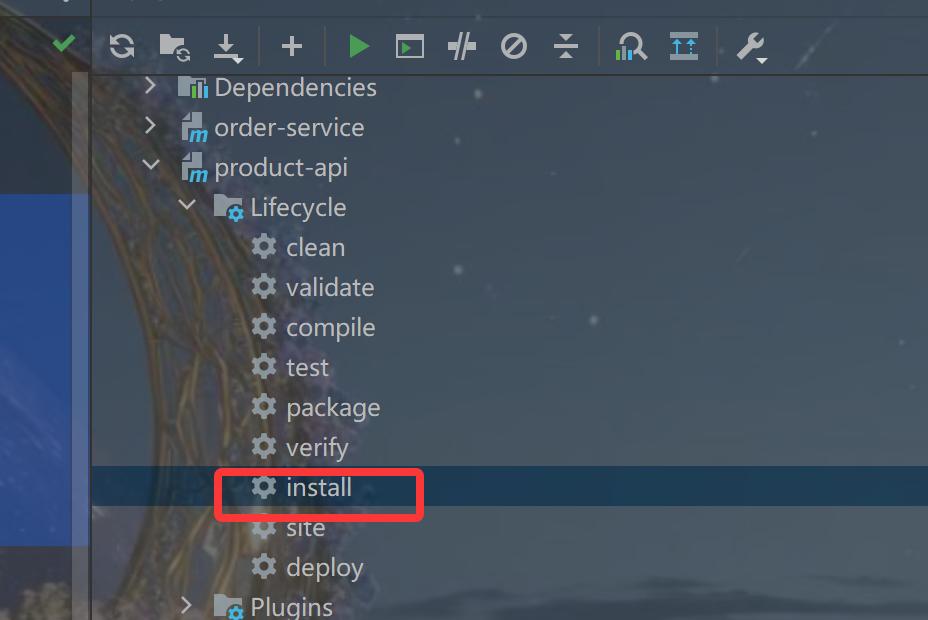
Task: Click gear icon beside validate
Action: click(264, 286)
